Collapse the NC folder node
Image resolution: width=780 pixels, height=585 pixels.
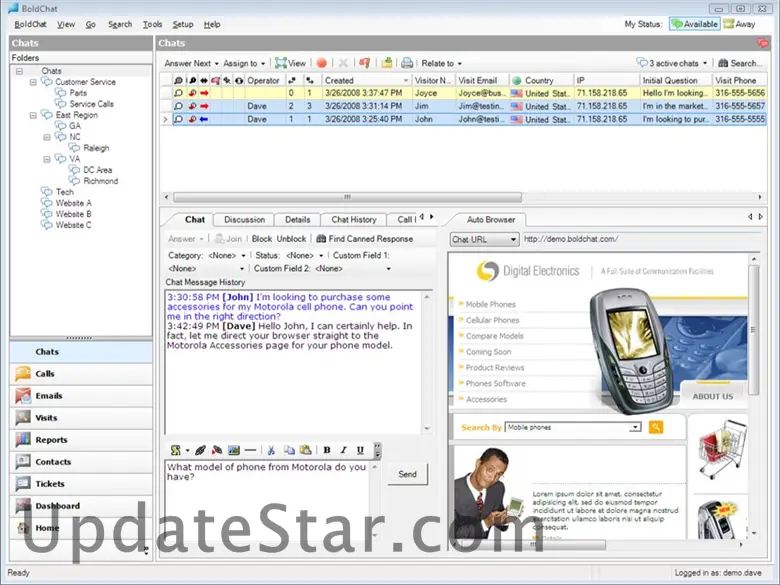(x=47, y=137)
